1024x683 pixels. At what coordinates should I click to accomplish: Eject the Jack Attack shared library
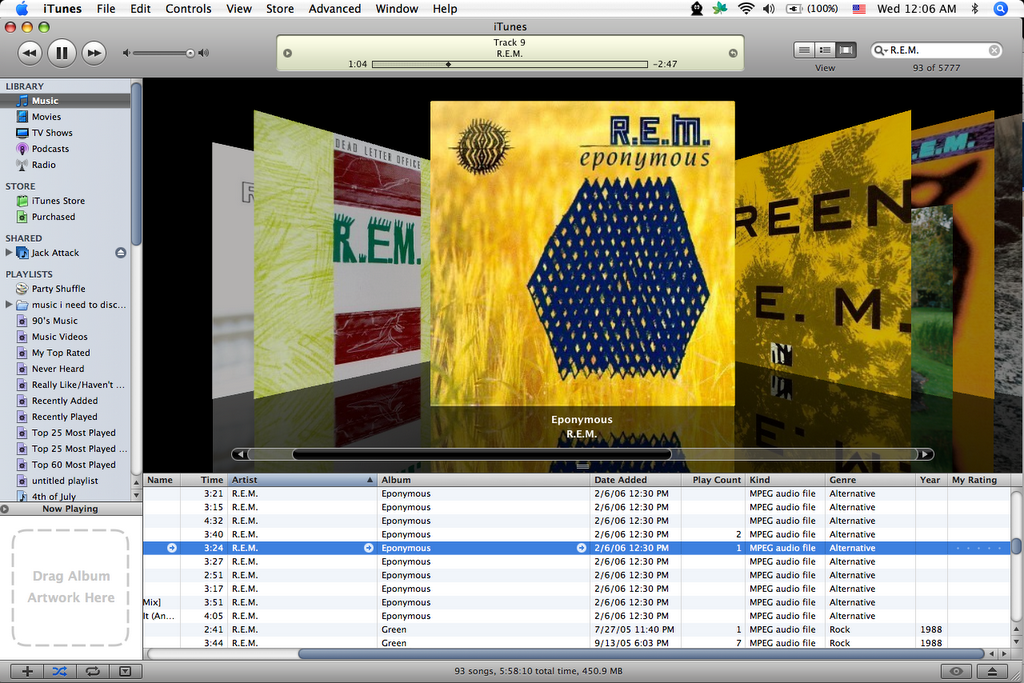point(121,253)
